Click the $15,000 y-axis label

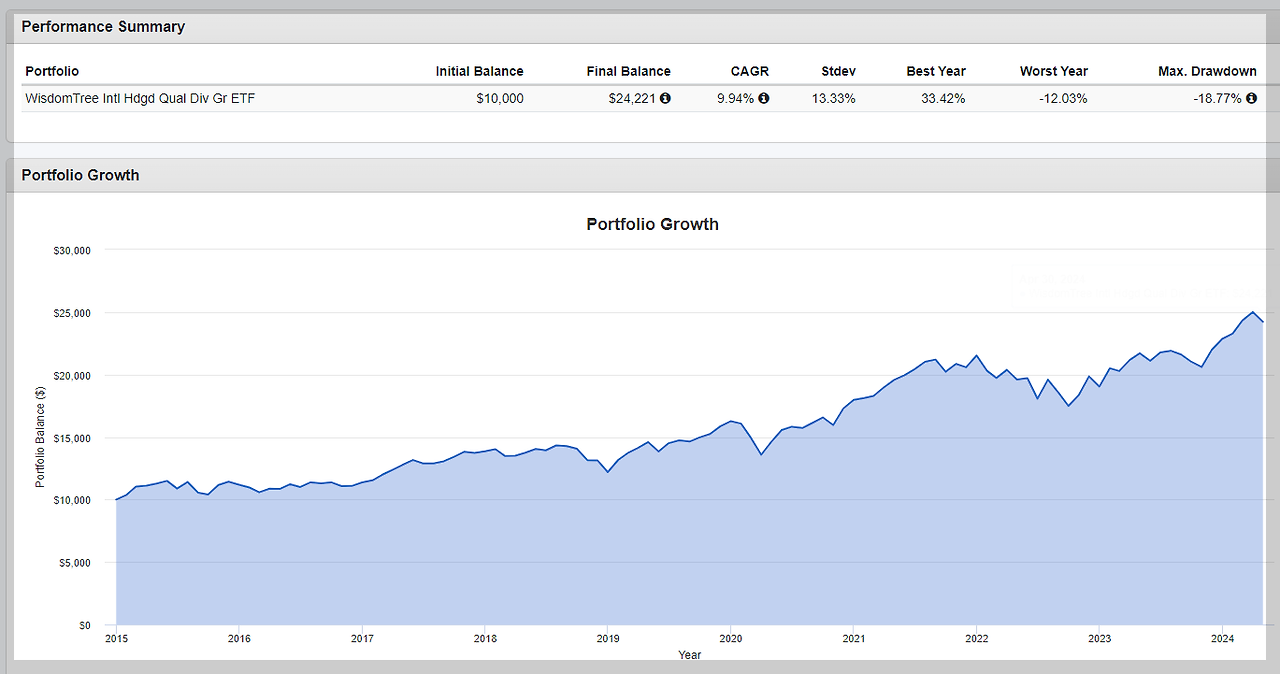click(x=72, y=438)
